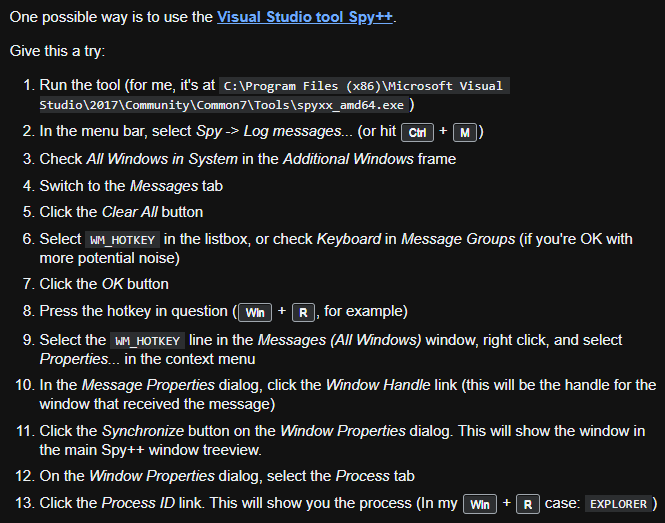
Task: Click the WM_HOTKEY code snippet in step 6
Action: pyautogui.click(x=123, y=240)
